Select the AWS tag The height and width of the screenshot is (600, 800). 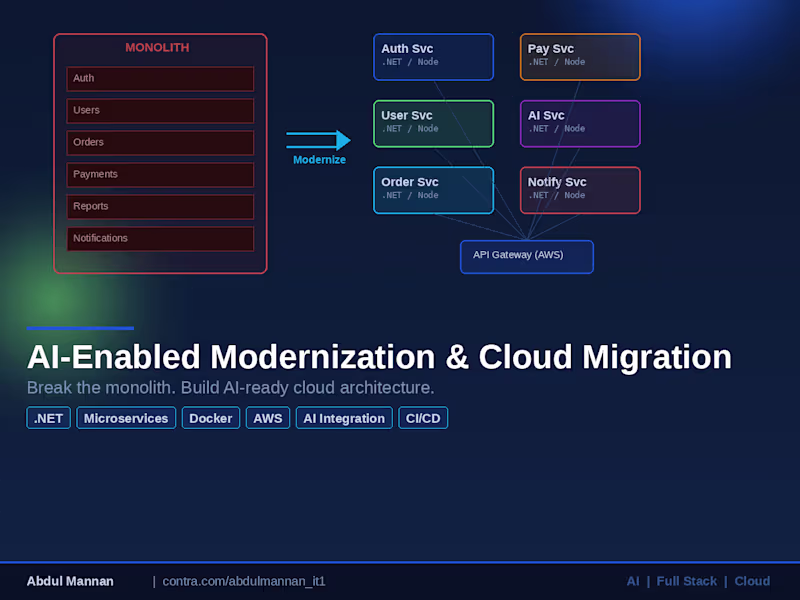click(x=268, y=418)
